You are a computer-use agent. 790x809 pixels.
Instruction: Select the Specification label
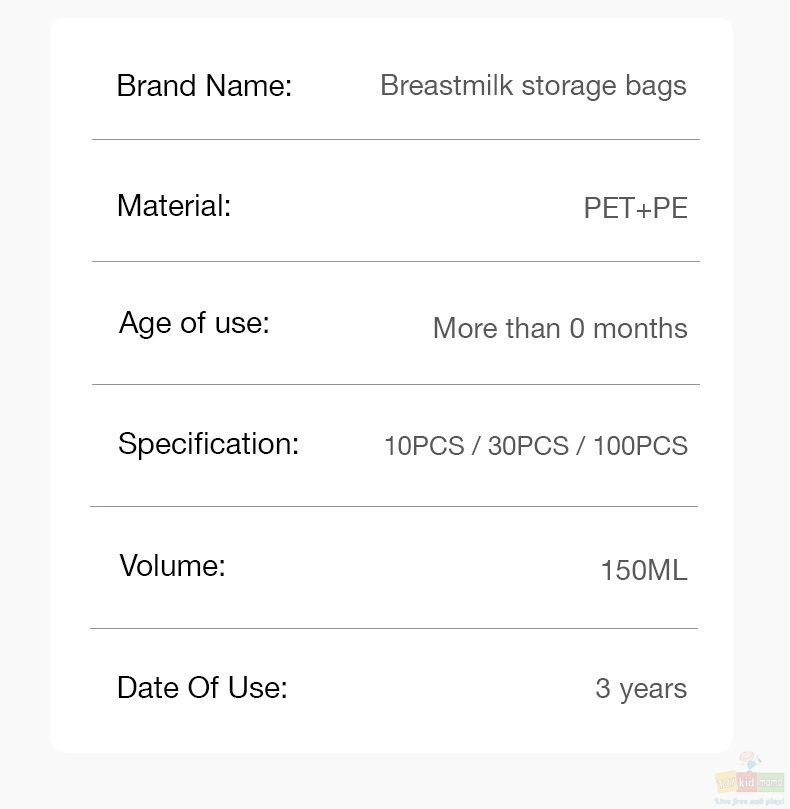pos(208,445)
